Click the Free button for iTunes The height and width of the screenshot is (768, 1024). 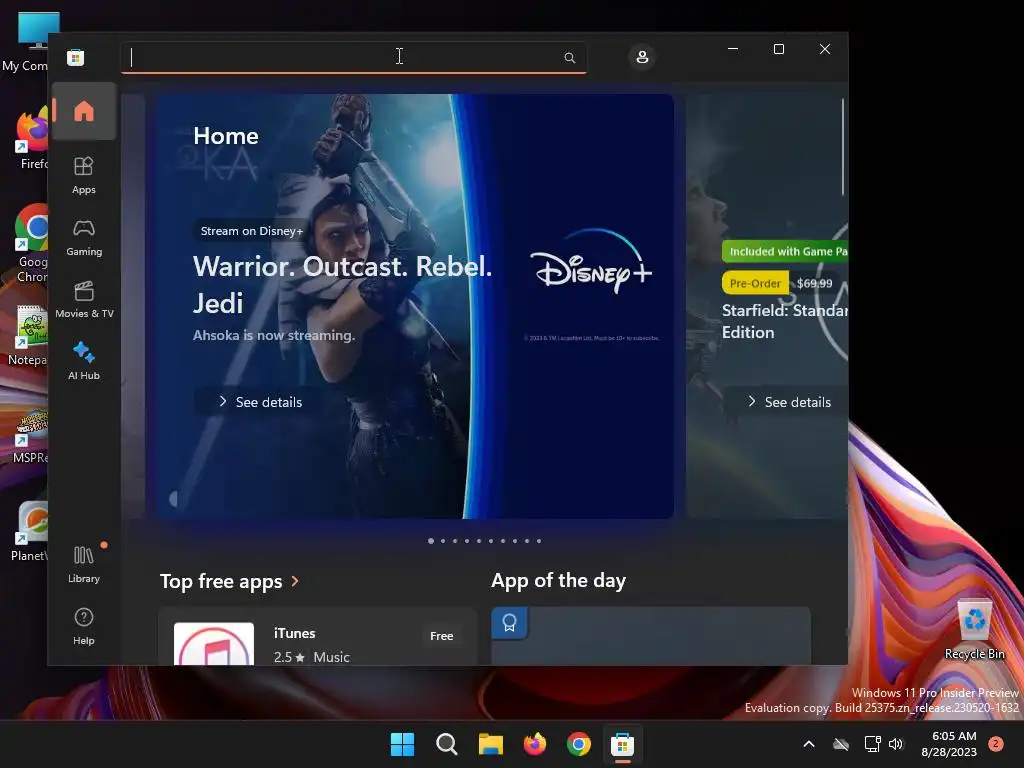tap(441, 635)
